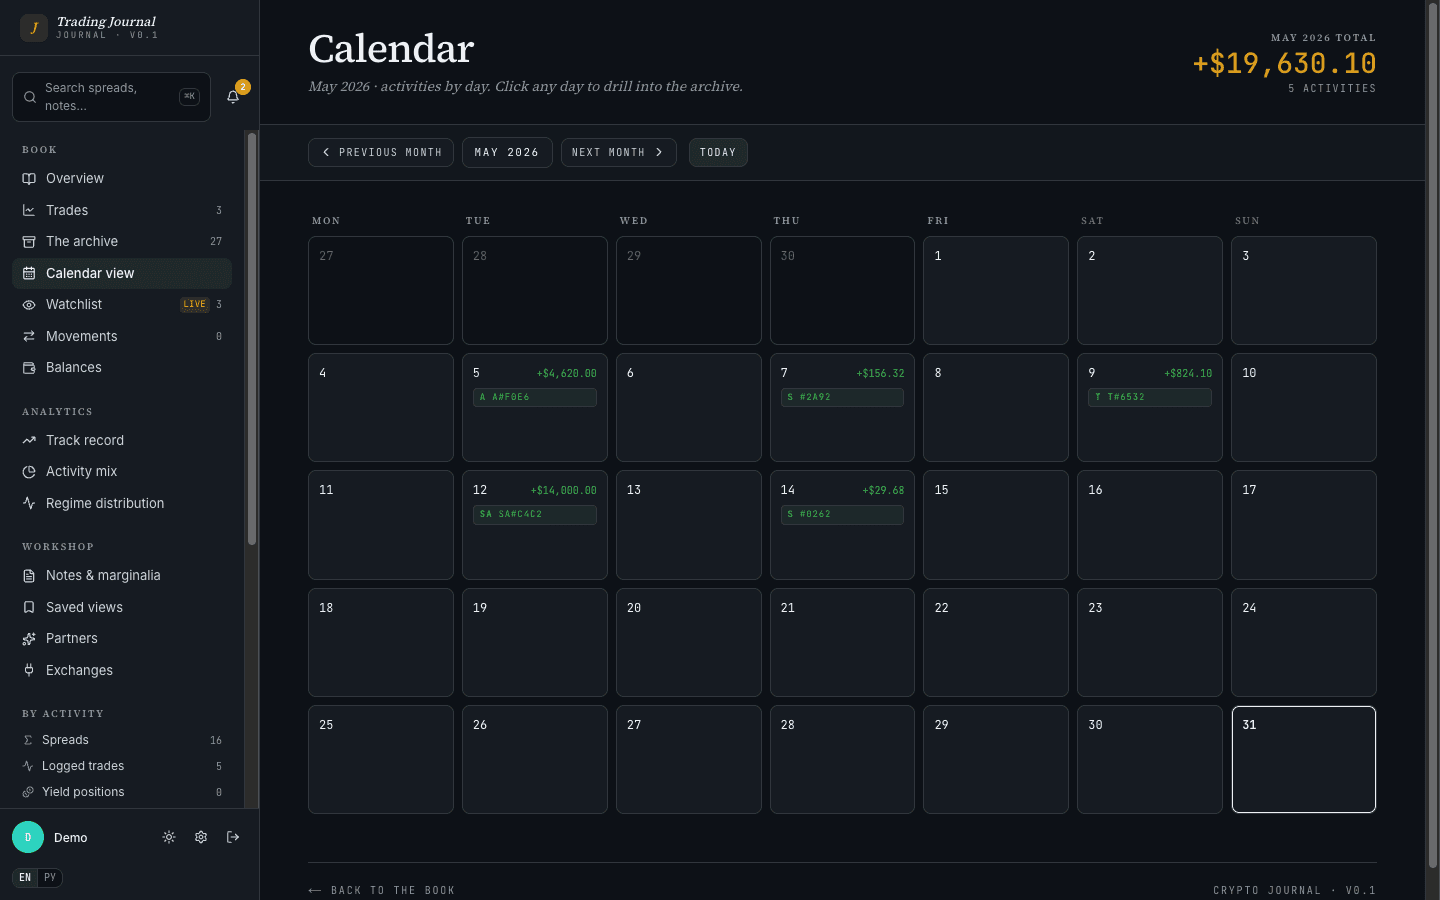Open activity A#F0E6 on May 5

point(535,397)
